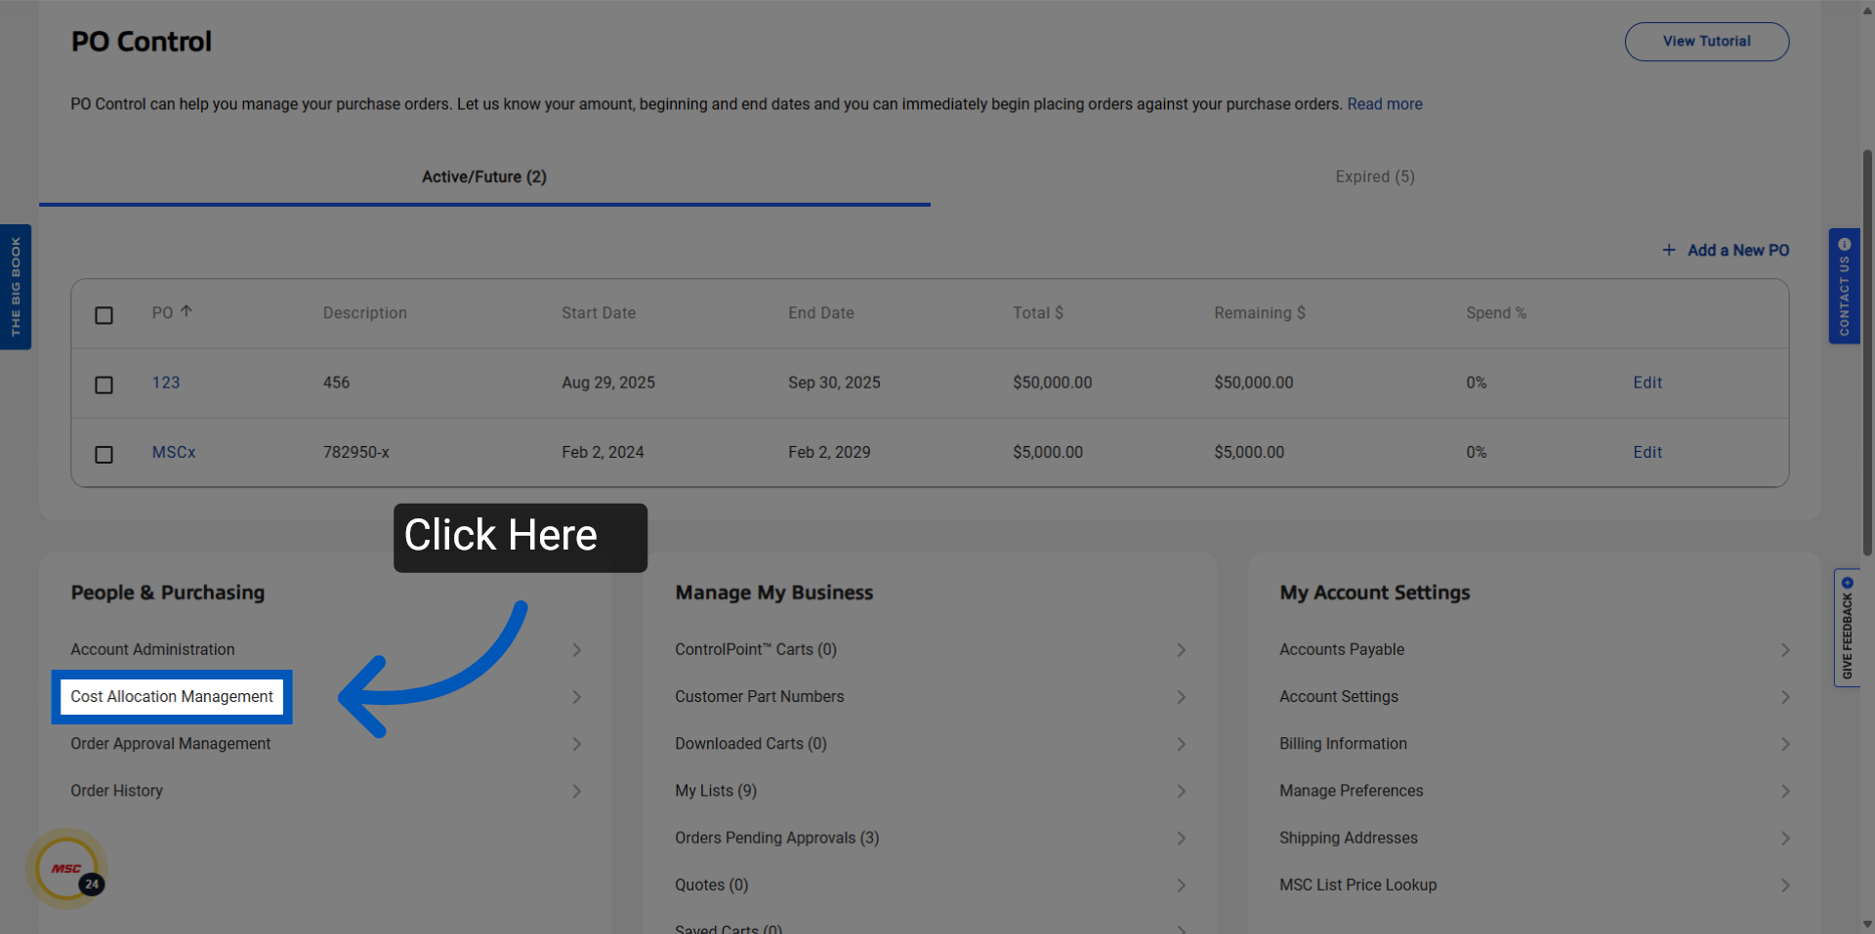The width and height of the screenshot is (1875, 934).
Task: Open ControlPoint Carts (0)
Action: [x=756, y=649]
